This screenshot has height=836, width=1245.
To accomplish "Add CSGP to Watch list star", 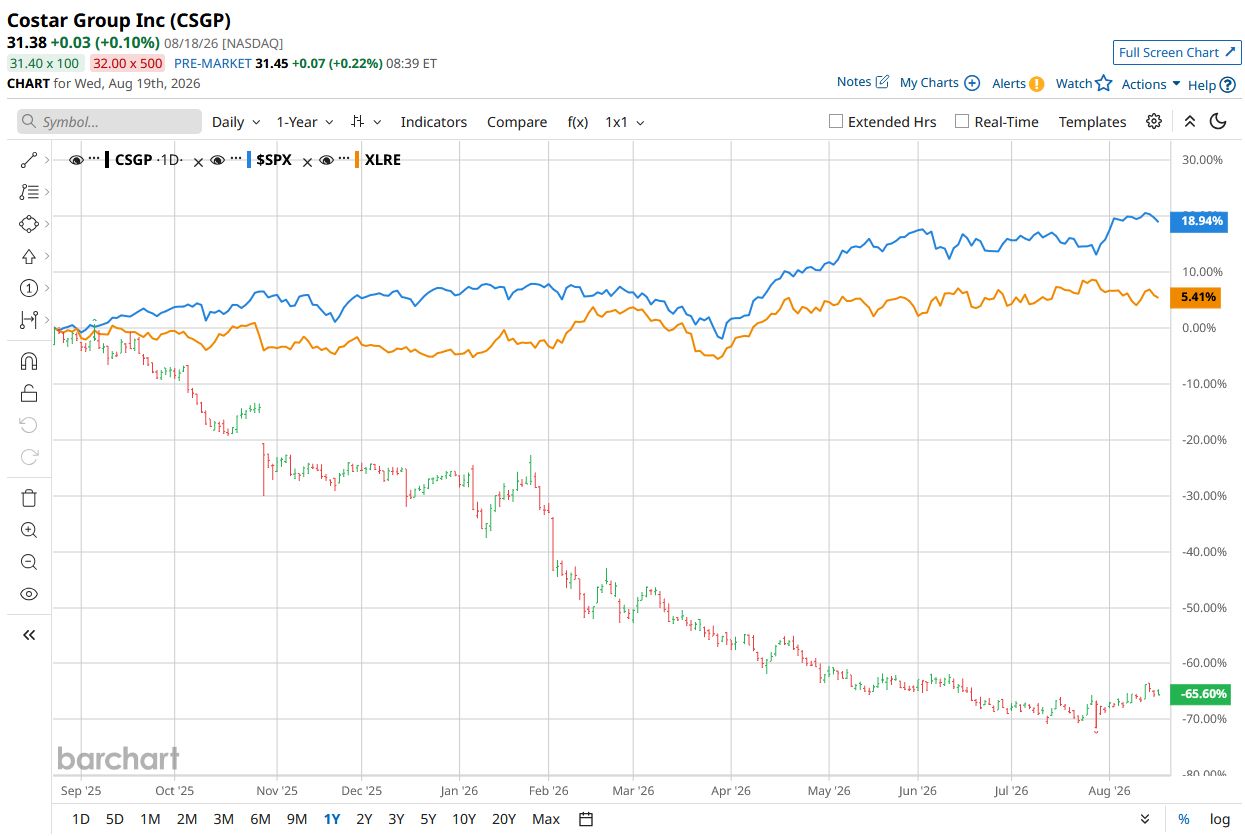I will coord(1103,83).
